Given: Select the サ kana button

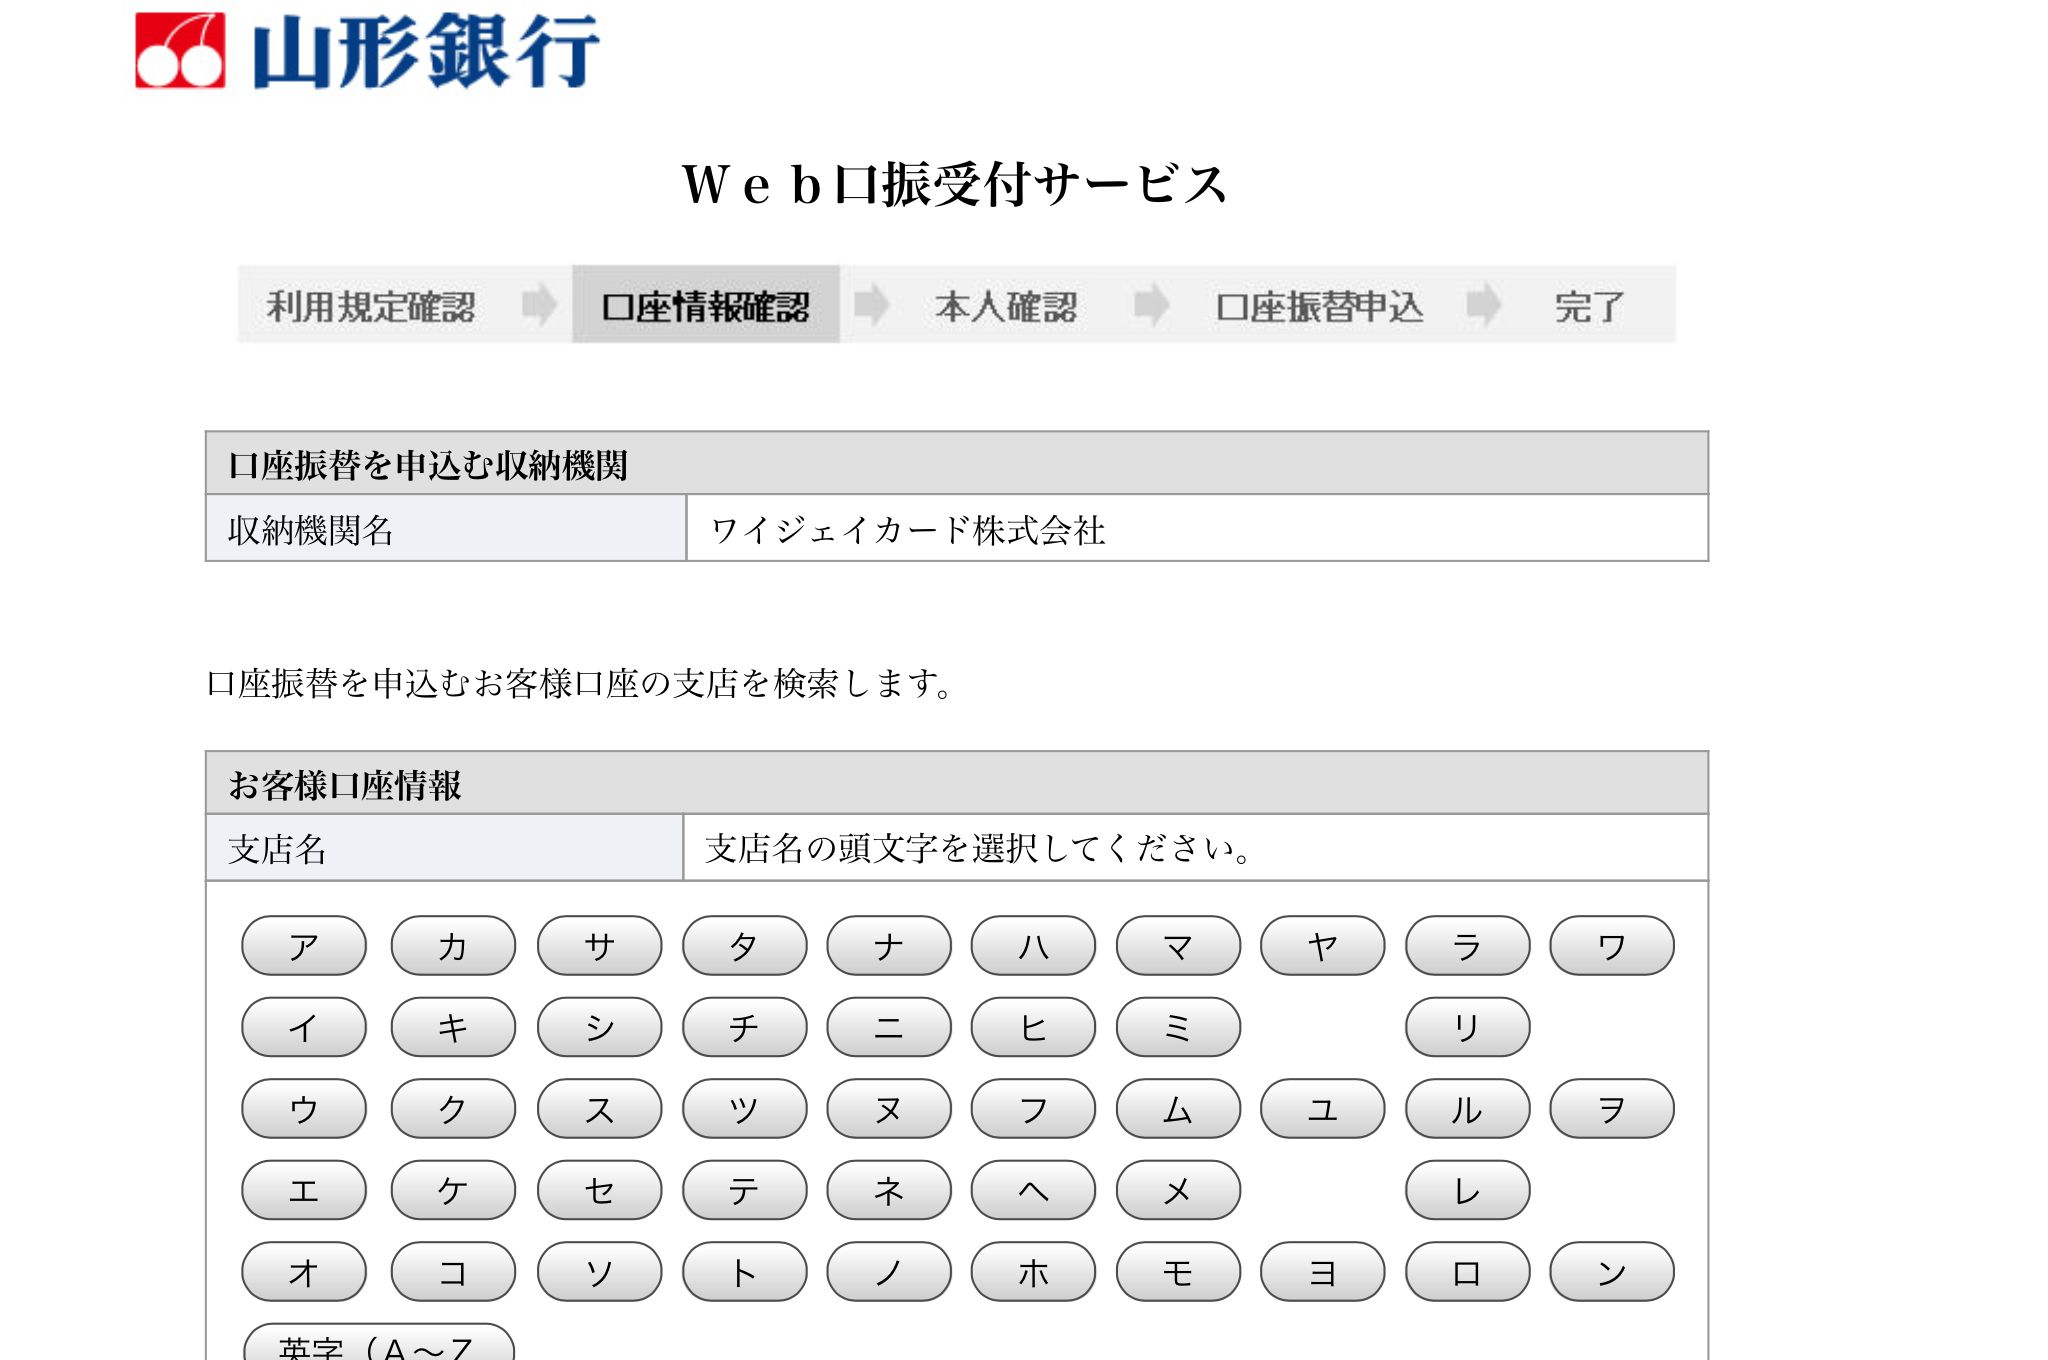Looking at the screenshot, I should [599, 946].
